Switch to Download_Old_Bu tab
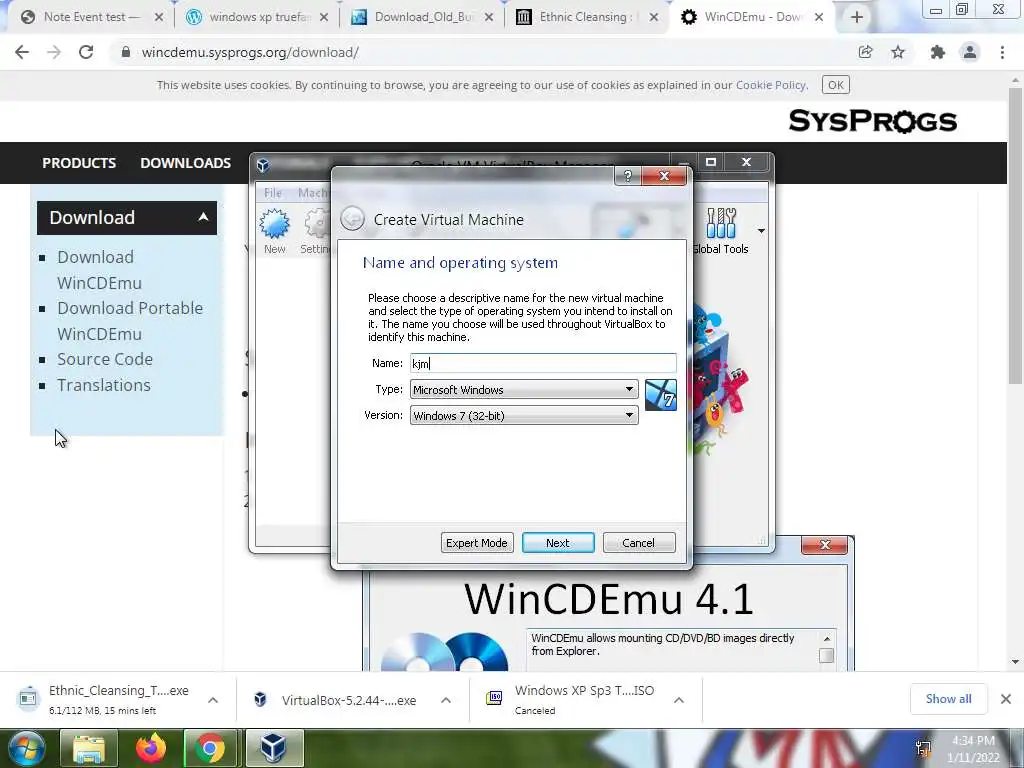Image resolution: width=1024 pixels, height=768 pixels. 423,17
